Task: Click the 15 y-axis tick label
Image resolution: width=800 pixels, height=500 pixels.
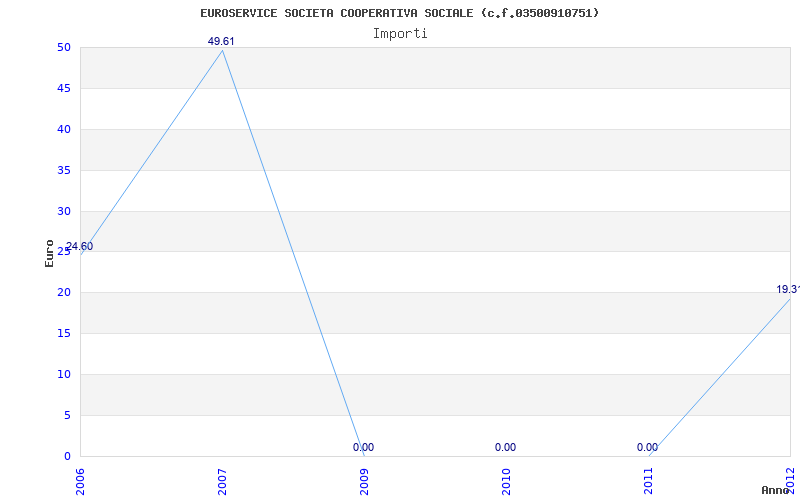Action: pos(64,334)
